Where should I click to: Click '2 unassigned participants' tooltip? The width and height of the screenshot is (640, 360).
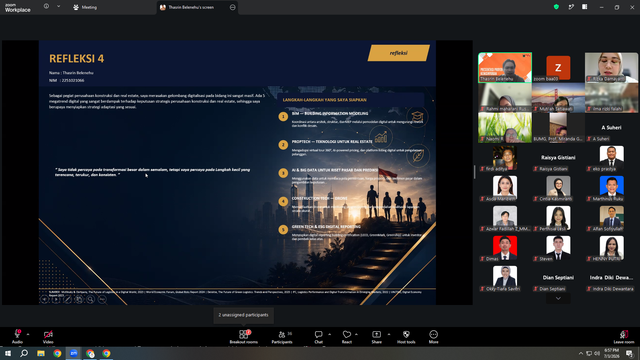coord(243,315)
